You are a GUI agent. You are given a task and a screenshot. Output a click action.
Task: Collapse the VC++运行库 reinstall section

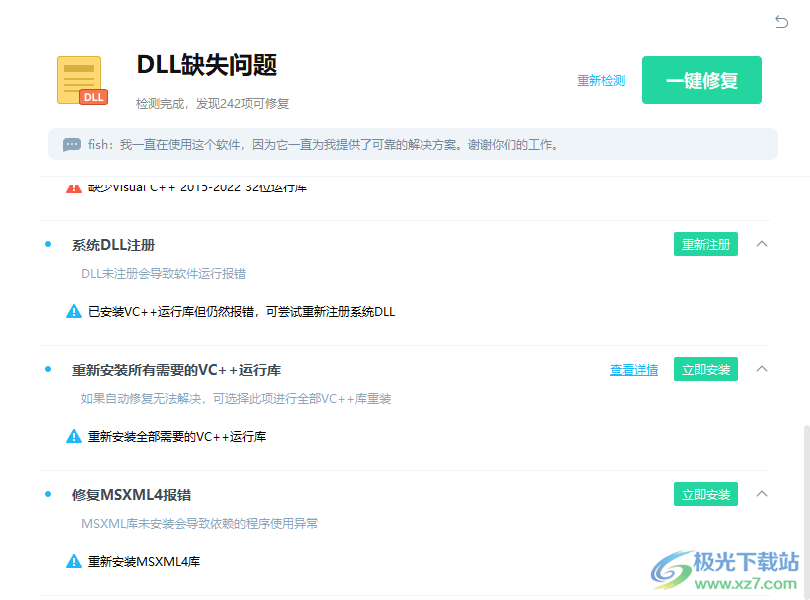click(762, 368)
